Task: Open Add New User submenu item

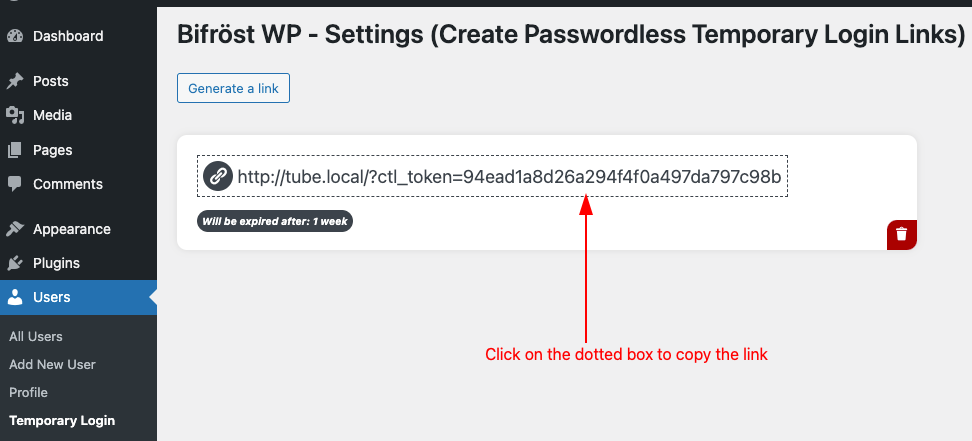Action: coord(53,364)
